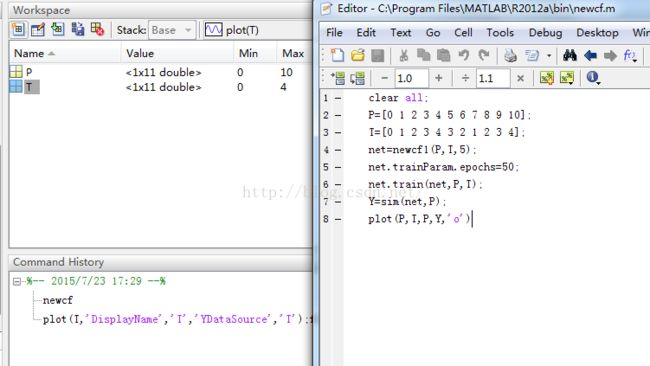The width and height of the screenshot is (650, 366).
Task: Click code line 'net=newcf1(P,I,5);'
Action: (x=422, y=150)
